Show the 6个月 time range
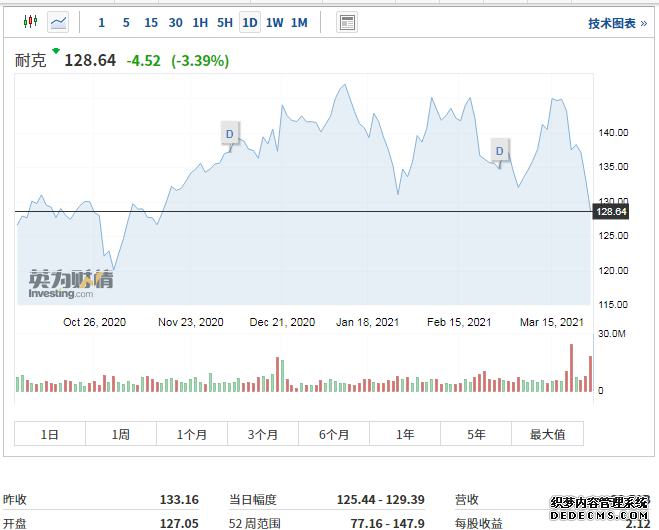 334,434
